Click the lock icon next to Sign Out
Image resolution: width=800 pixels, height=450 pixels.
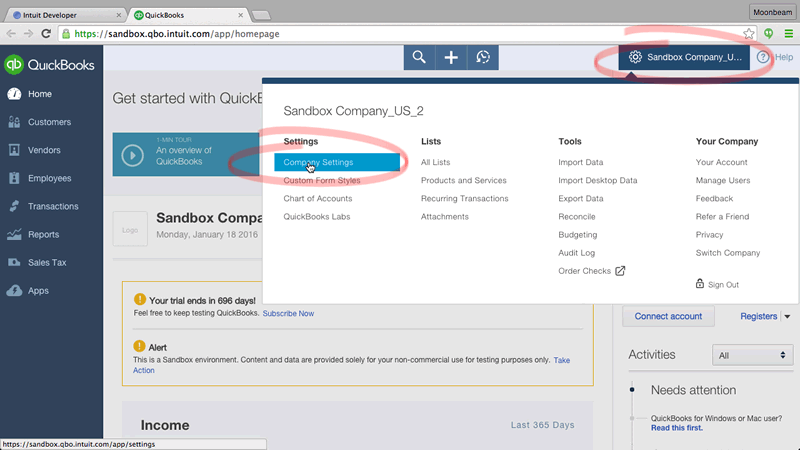[700, 283]
